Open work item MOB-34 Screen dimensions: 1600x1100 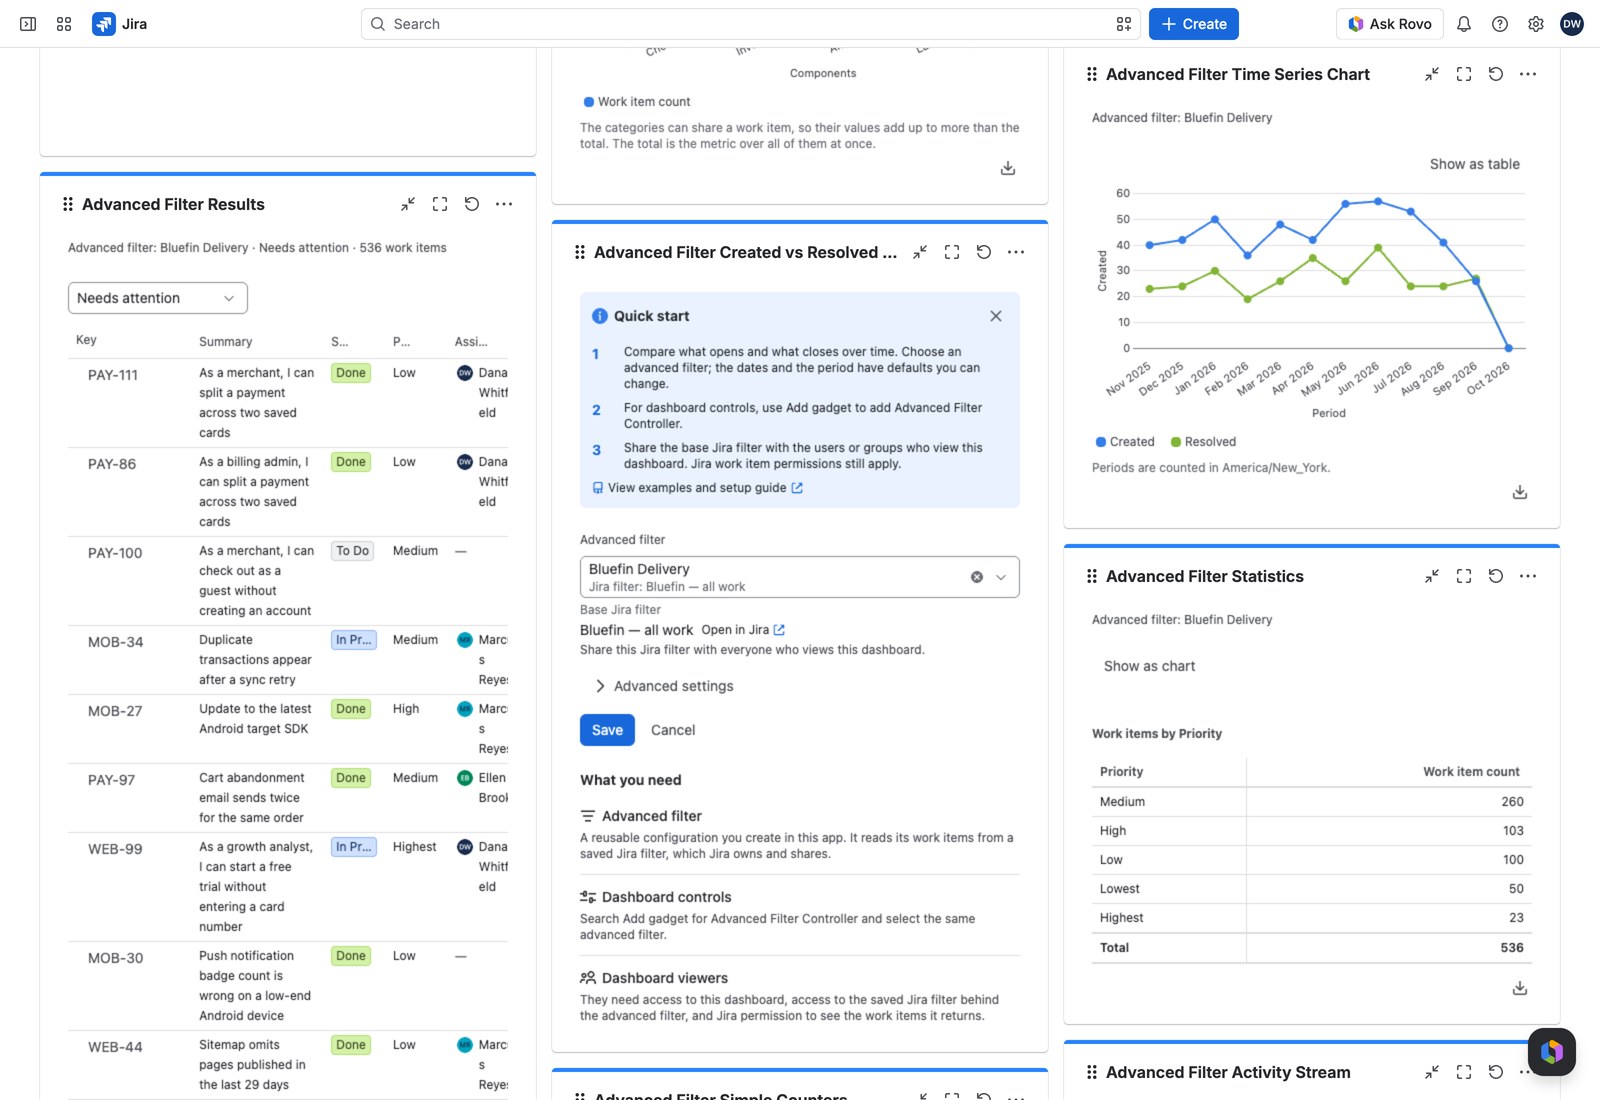point(115,642)
